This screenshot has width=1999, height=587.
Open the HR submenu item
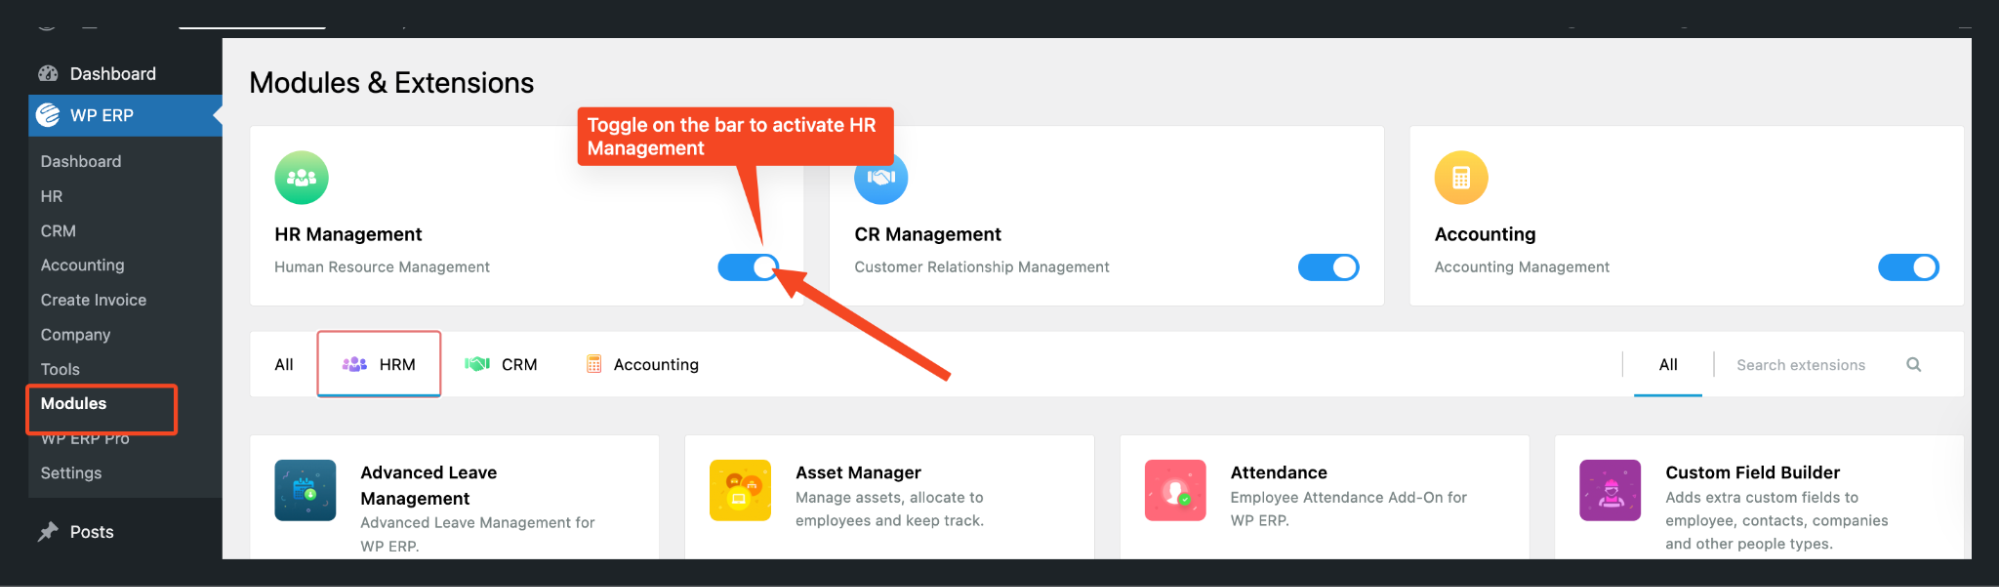tap(52, 197)
